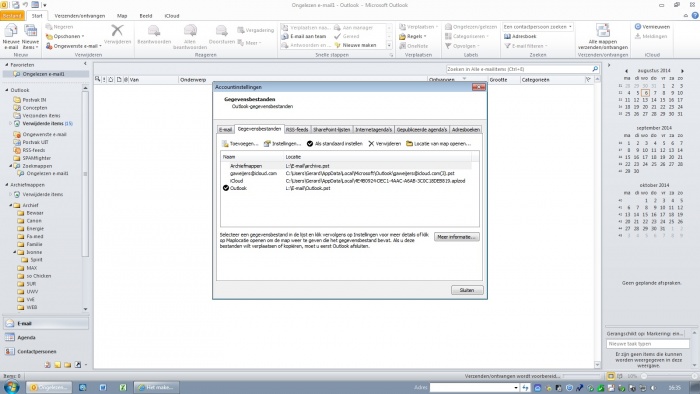Viewport: 700px width, 394px height.
Task: Switch to Verzenden/ontvangen ribbon tab
Action: pyautogui.click(x=80, y=16)
